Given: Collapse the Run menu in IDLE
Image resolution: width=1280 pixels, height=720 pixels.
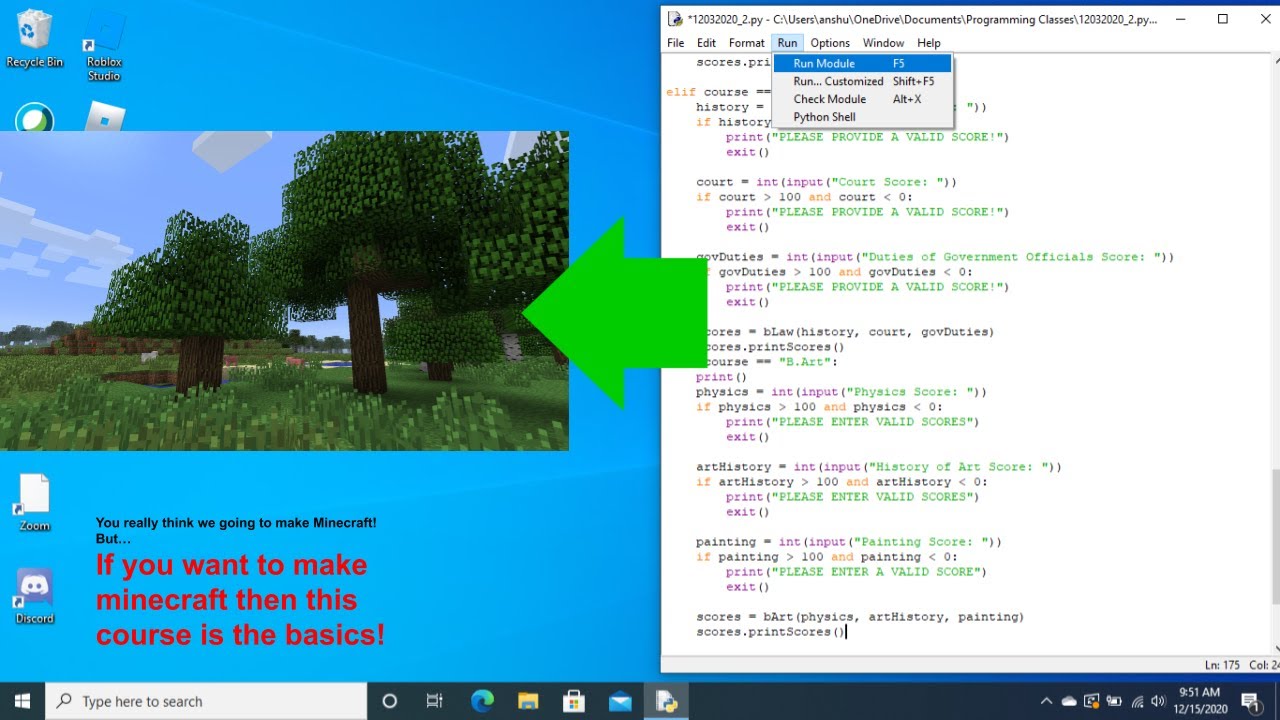Looking at the screenshot, I should pyautogui.click(x=788, y=43).
